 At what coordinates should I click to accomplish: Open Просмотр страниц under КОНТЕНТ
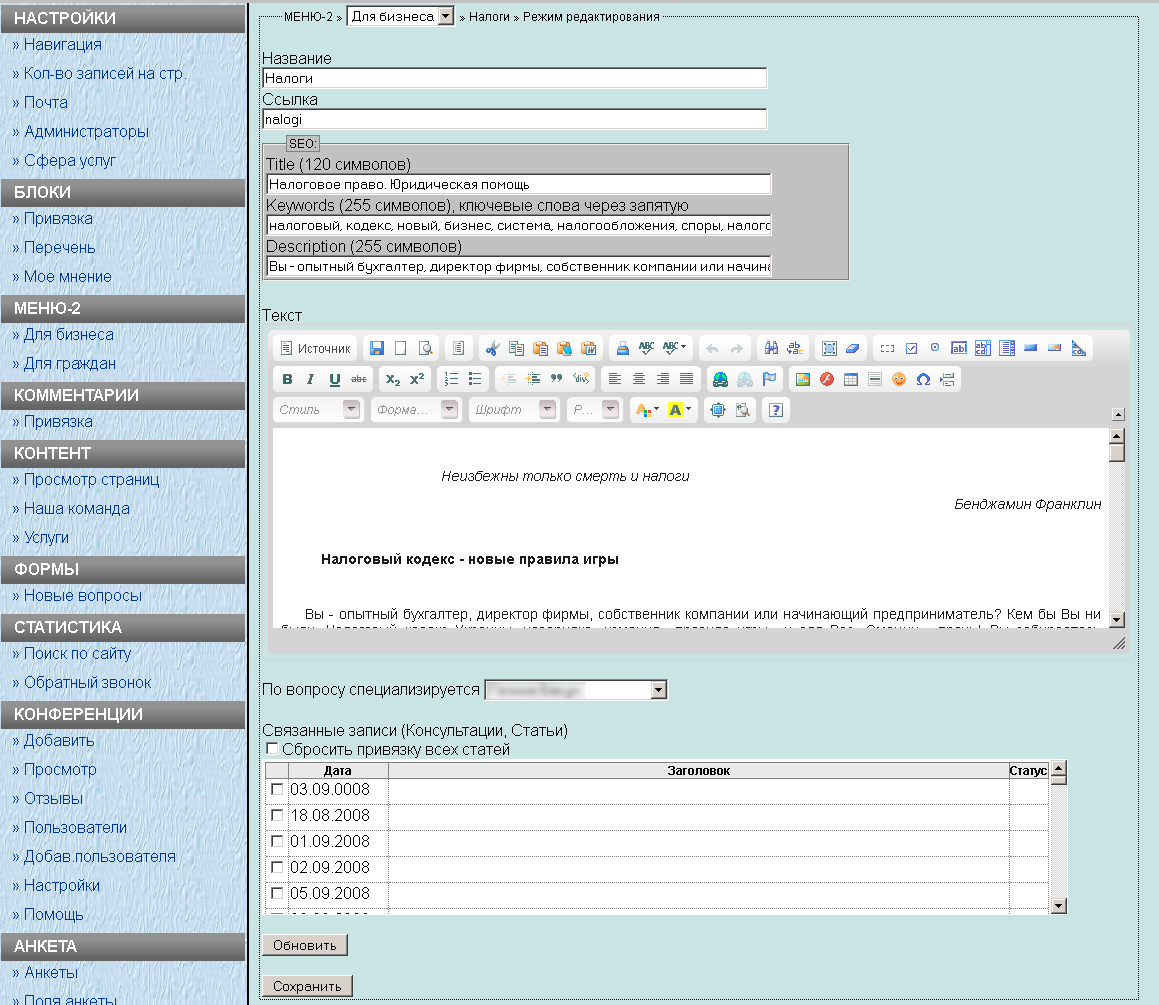[91, 480]
